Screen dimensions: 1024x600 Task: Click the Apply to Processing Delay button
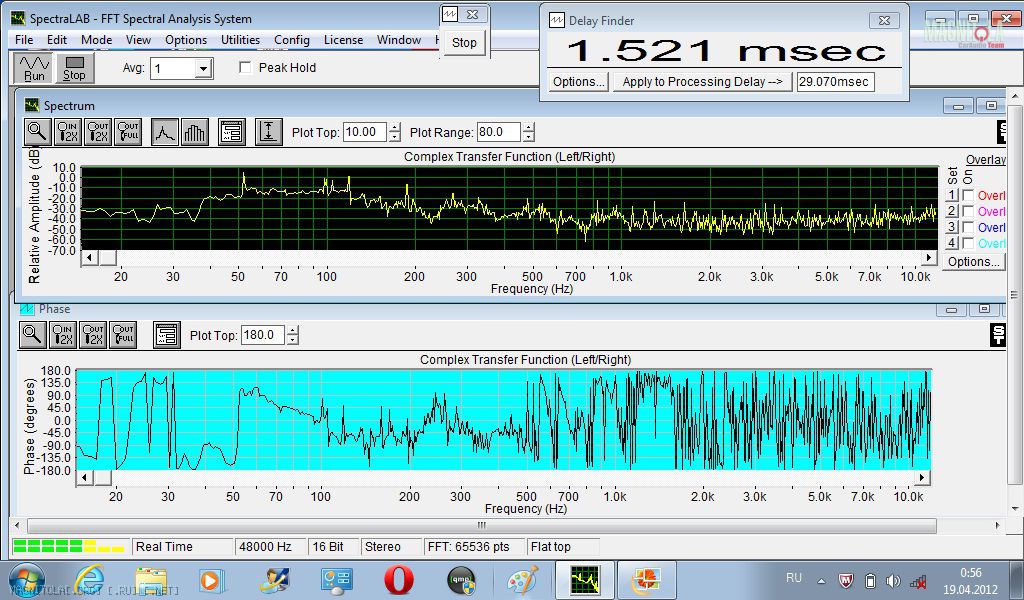click(x=702, y=82)
